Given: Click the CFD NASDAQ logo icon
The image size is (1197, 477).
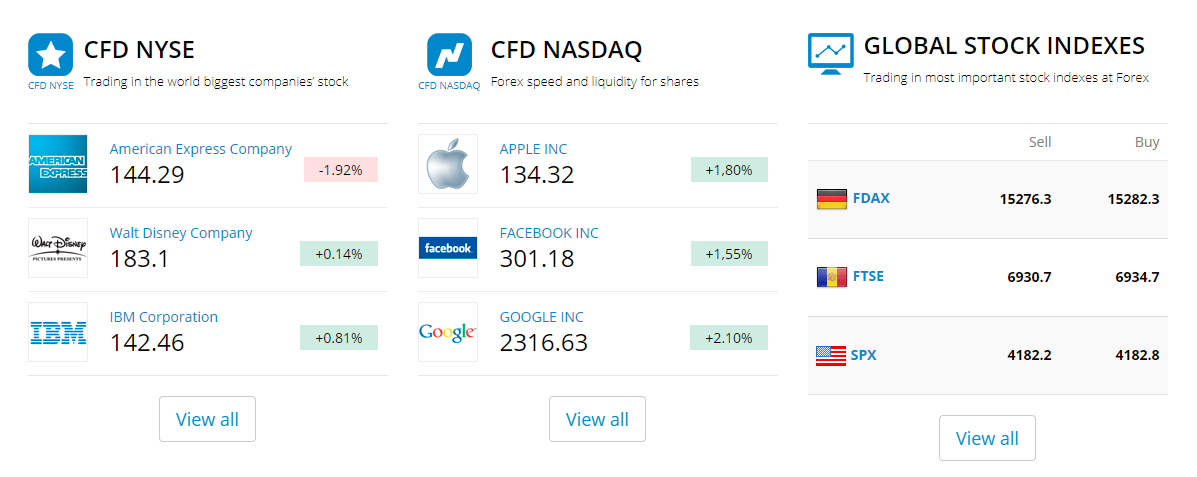Looking at the screenshot, I should (449, 54).
